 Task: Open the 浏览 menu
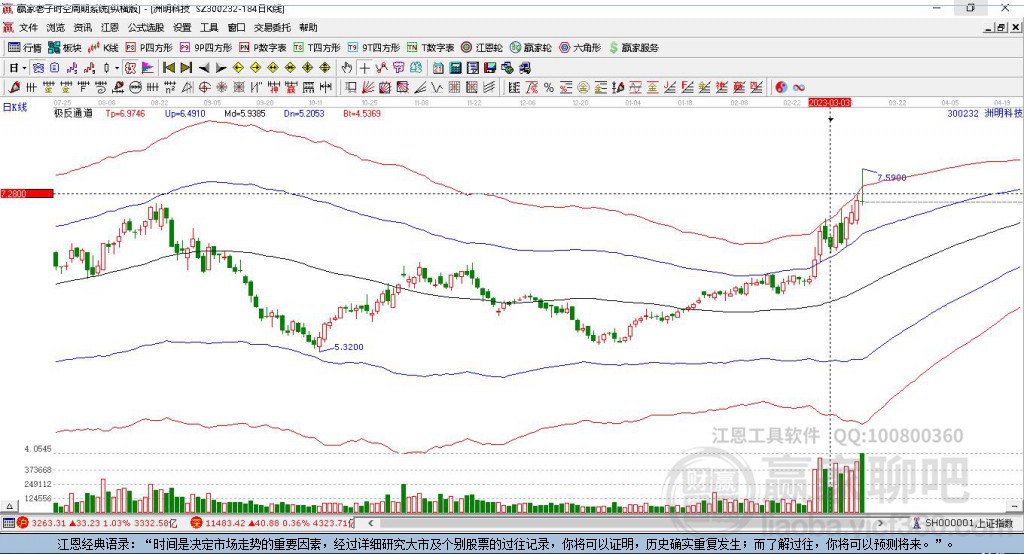[56, 27]
